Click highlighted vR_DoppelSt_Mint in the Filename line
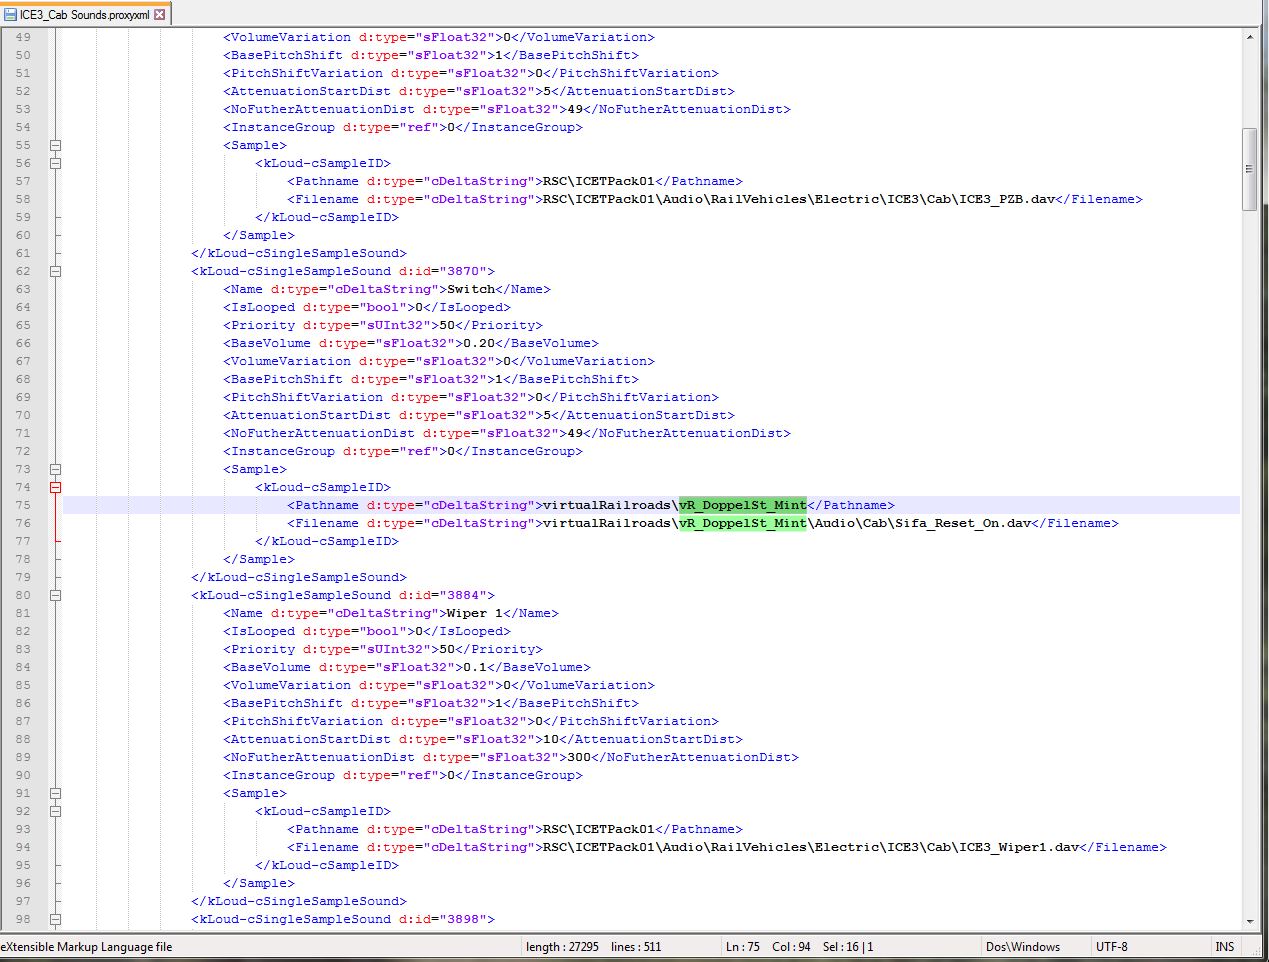 pos(742,523)
